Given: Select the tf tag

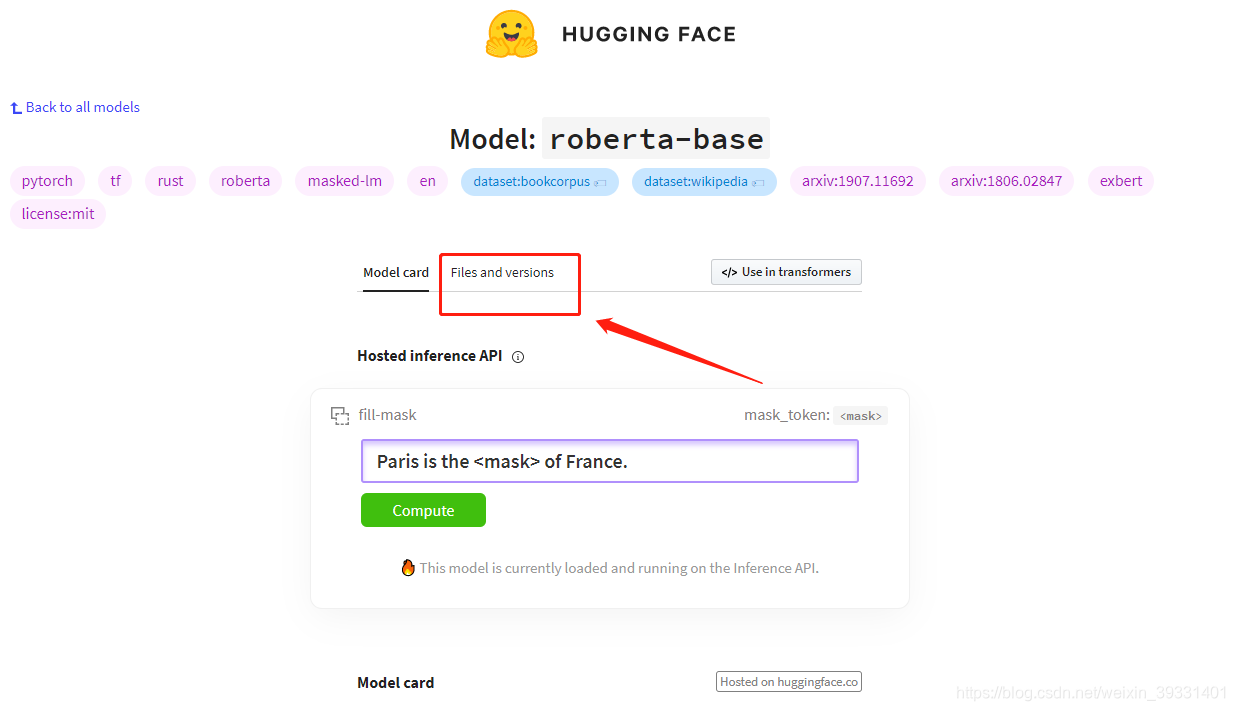Looking at the screenshot, I should tap(115, 181).
